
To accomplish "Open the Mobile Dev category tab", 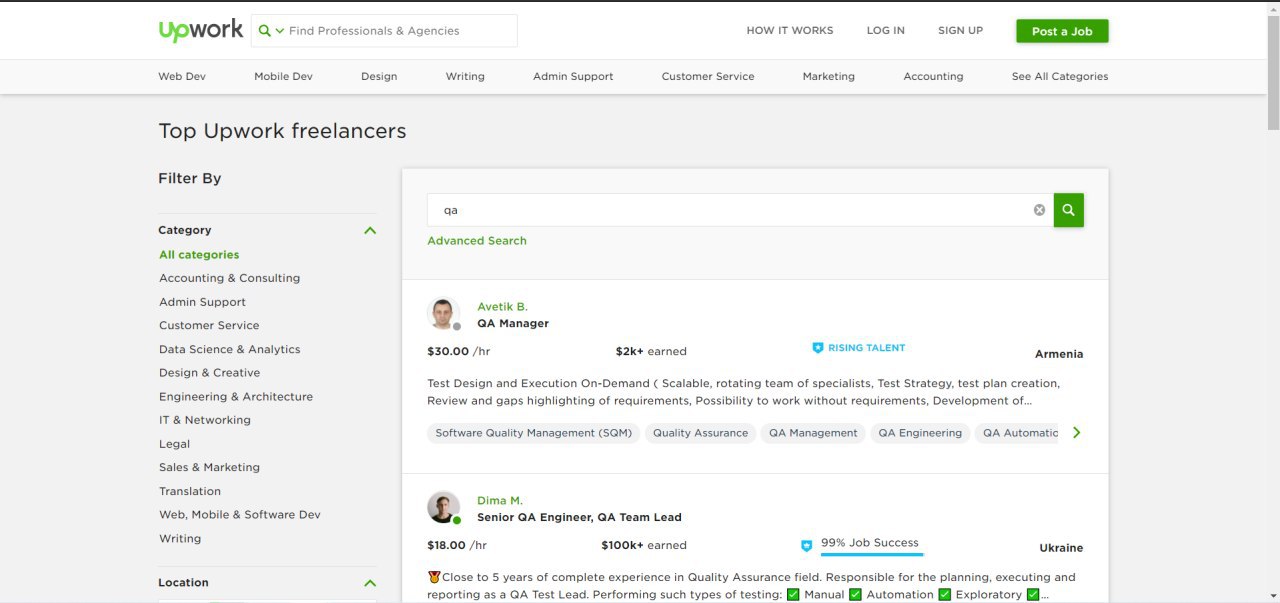I will coord(283,76).
